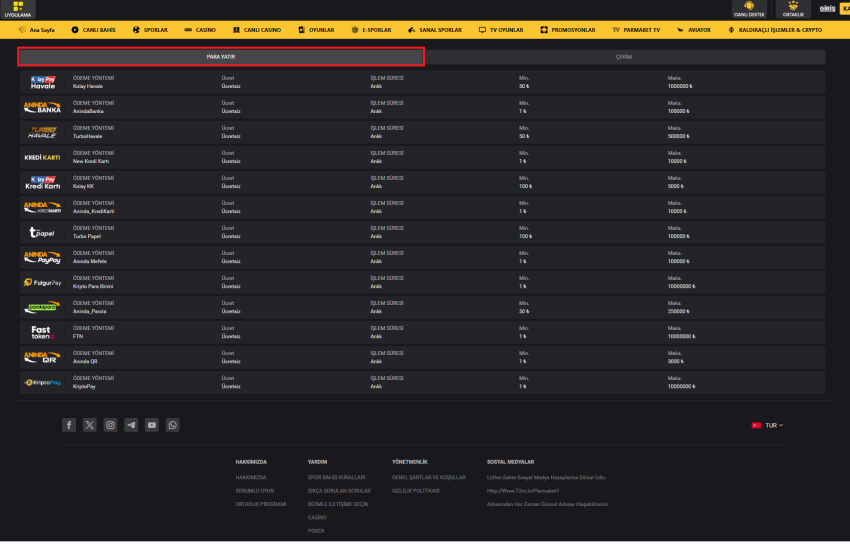Open Poker footer link
The width and height of the screenshot is (850, 550).
(316, 531)
